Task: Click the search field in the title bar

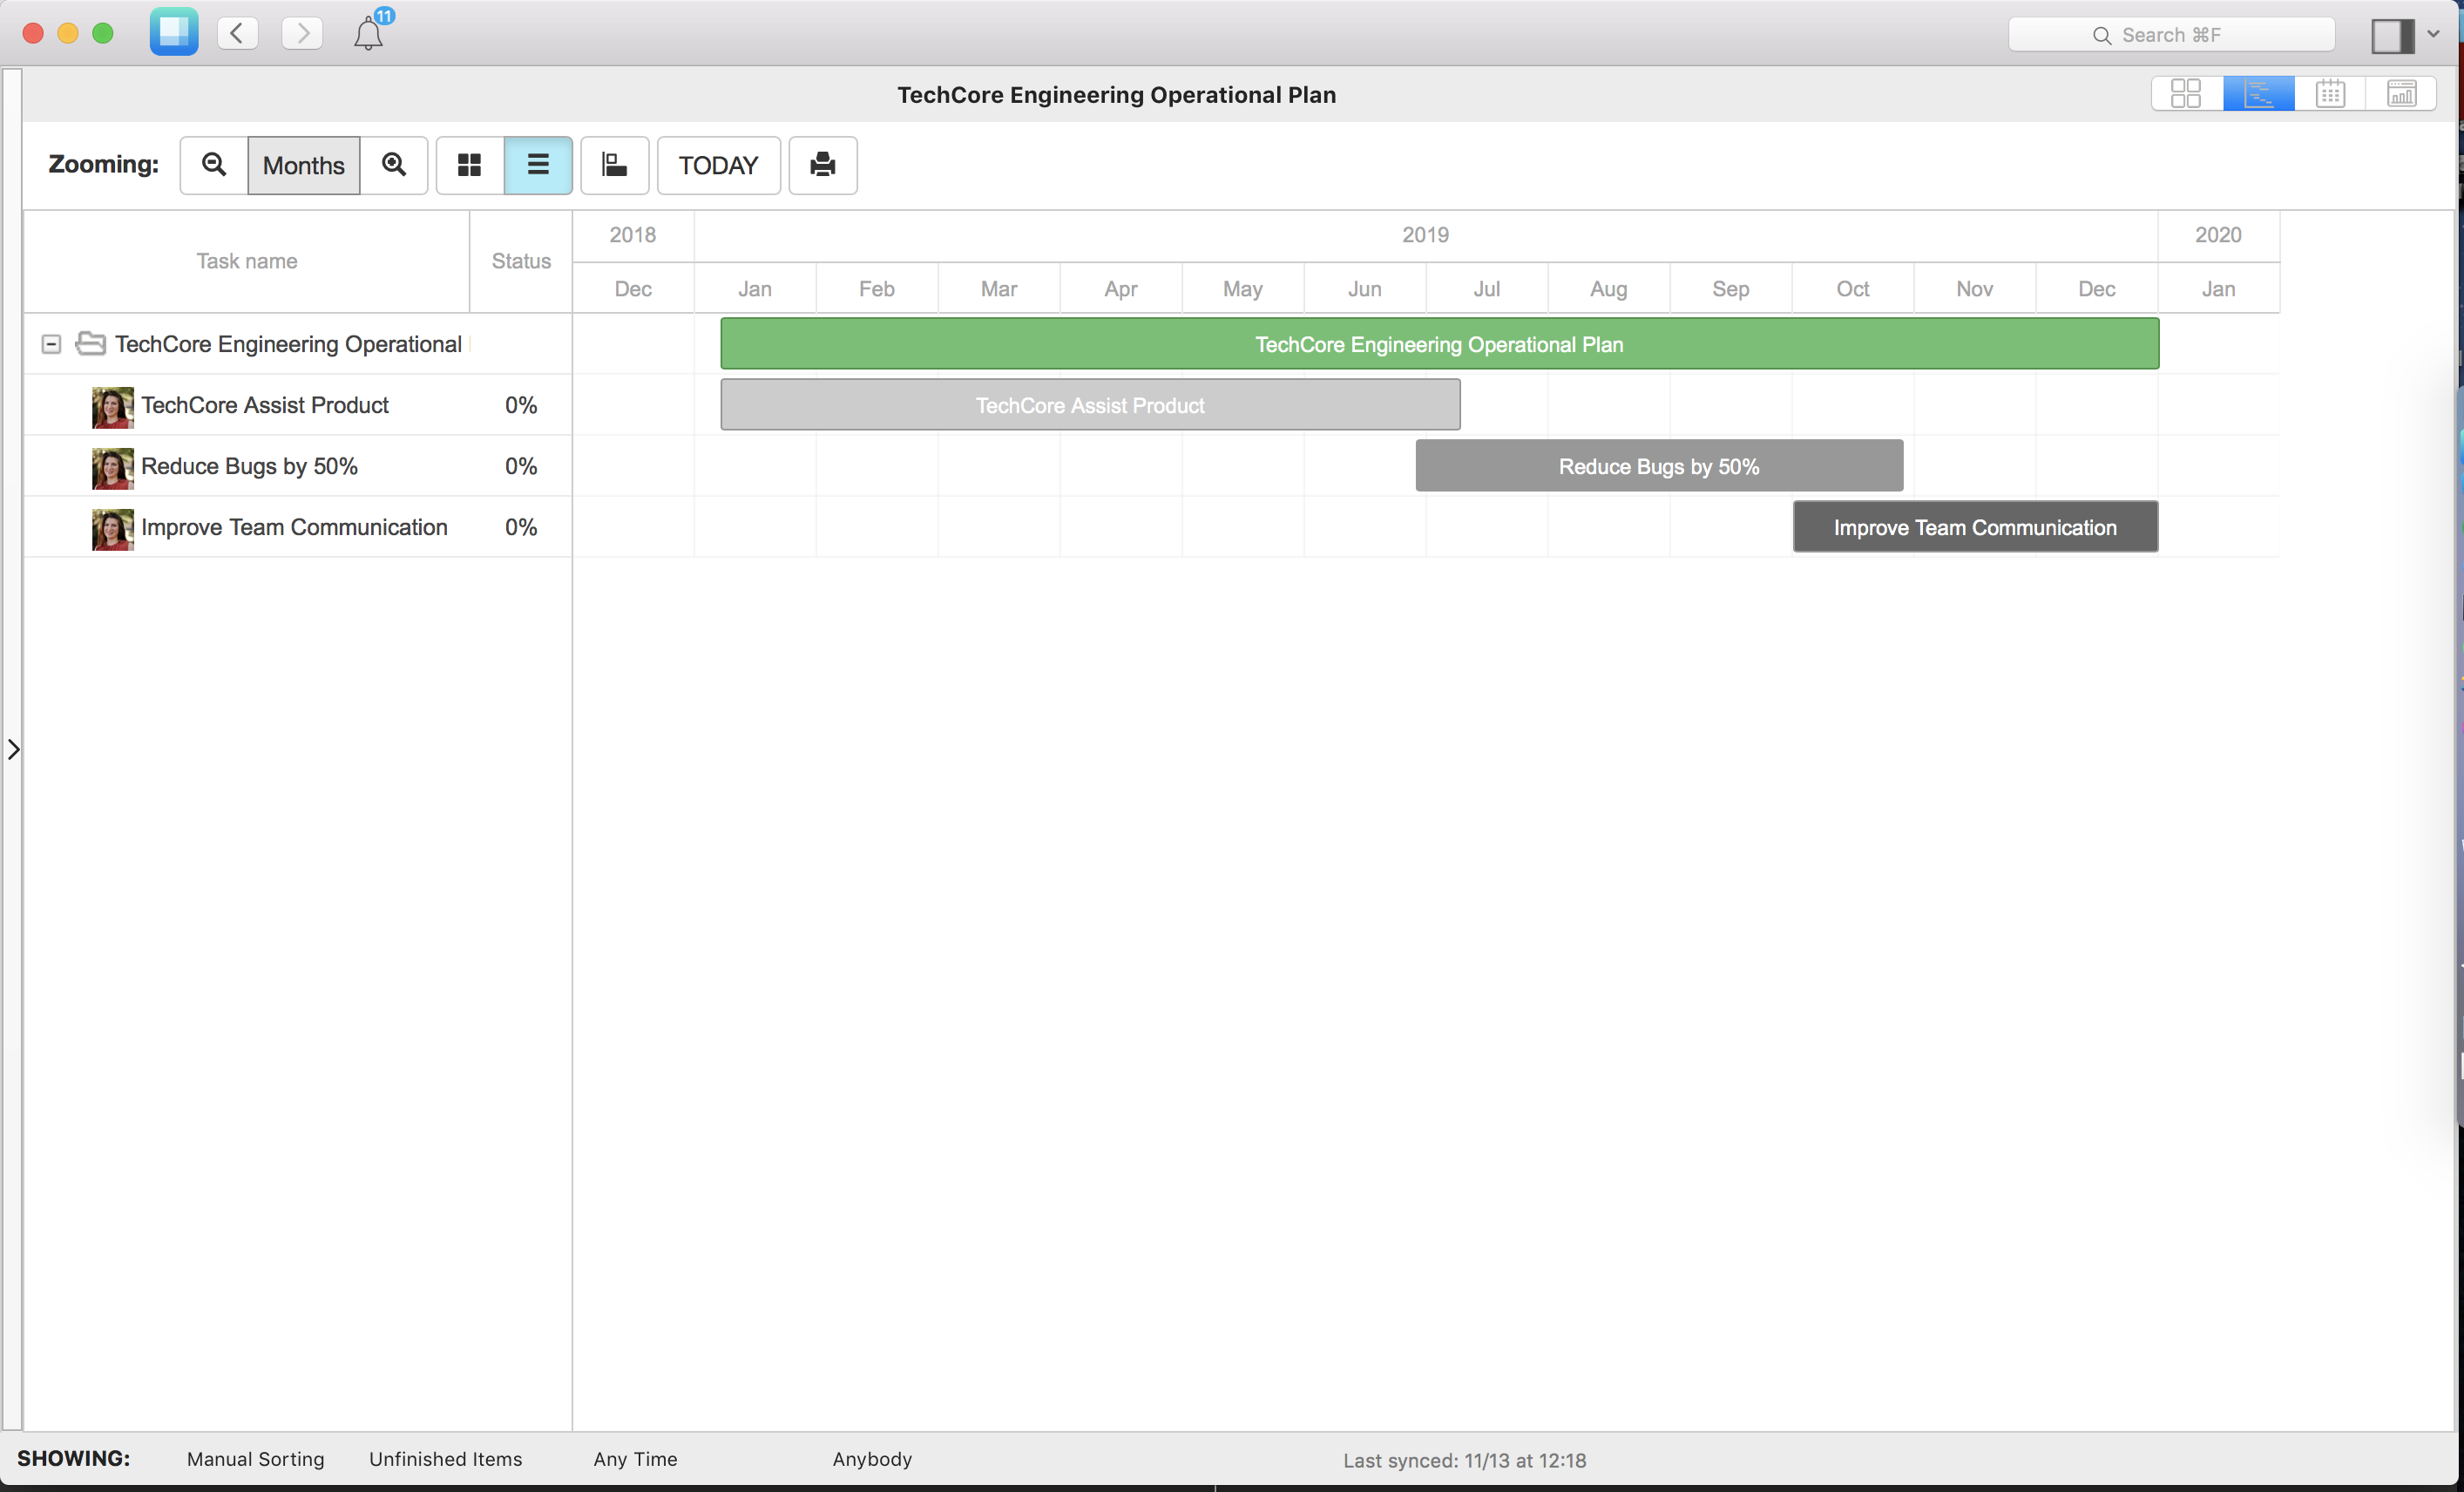Action: 2171,33
